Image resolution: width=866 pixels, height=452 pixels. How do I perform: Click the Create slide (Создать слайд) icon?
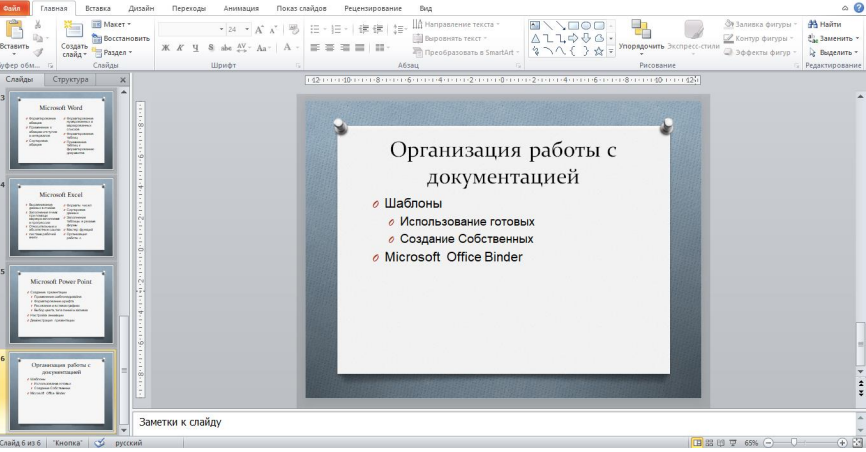(73, 30)
